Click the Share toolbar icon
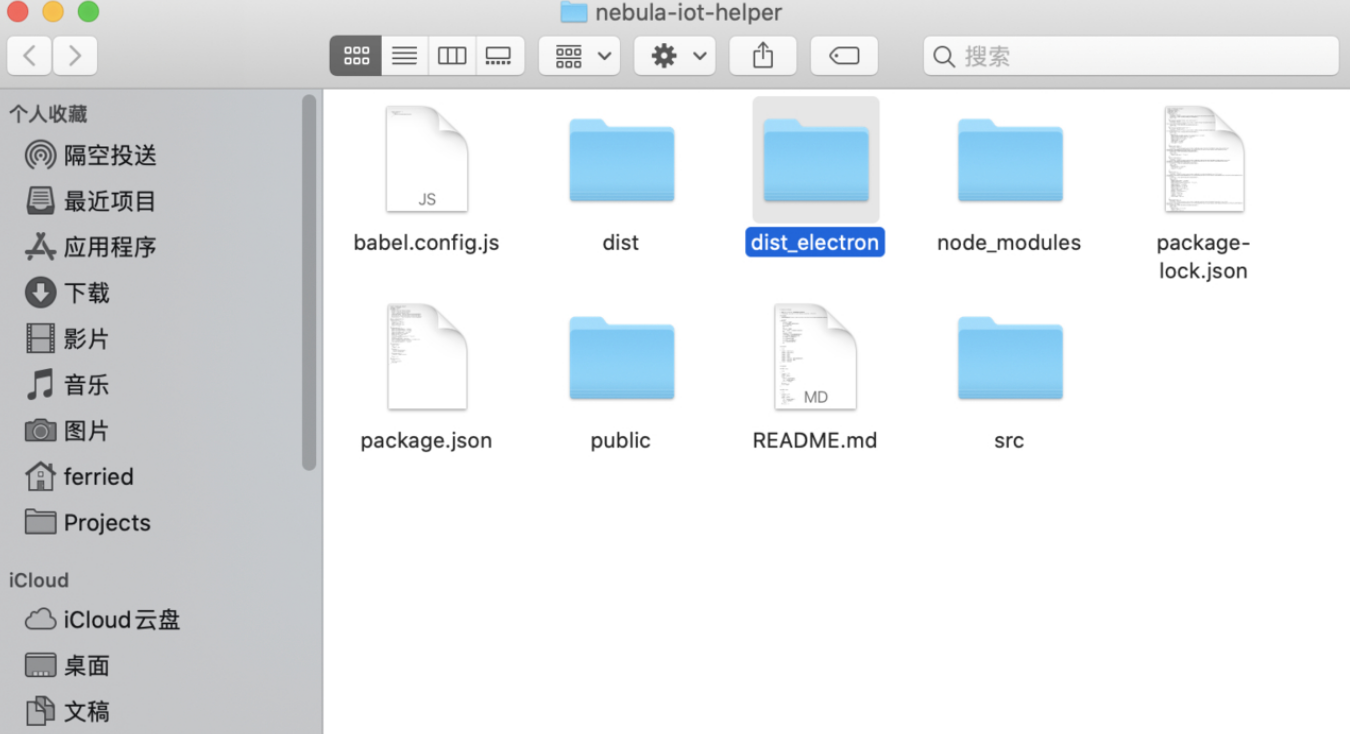This screenshot has height=734, width=1350. tap(763, 56)
